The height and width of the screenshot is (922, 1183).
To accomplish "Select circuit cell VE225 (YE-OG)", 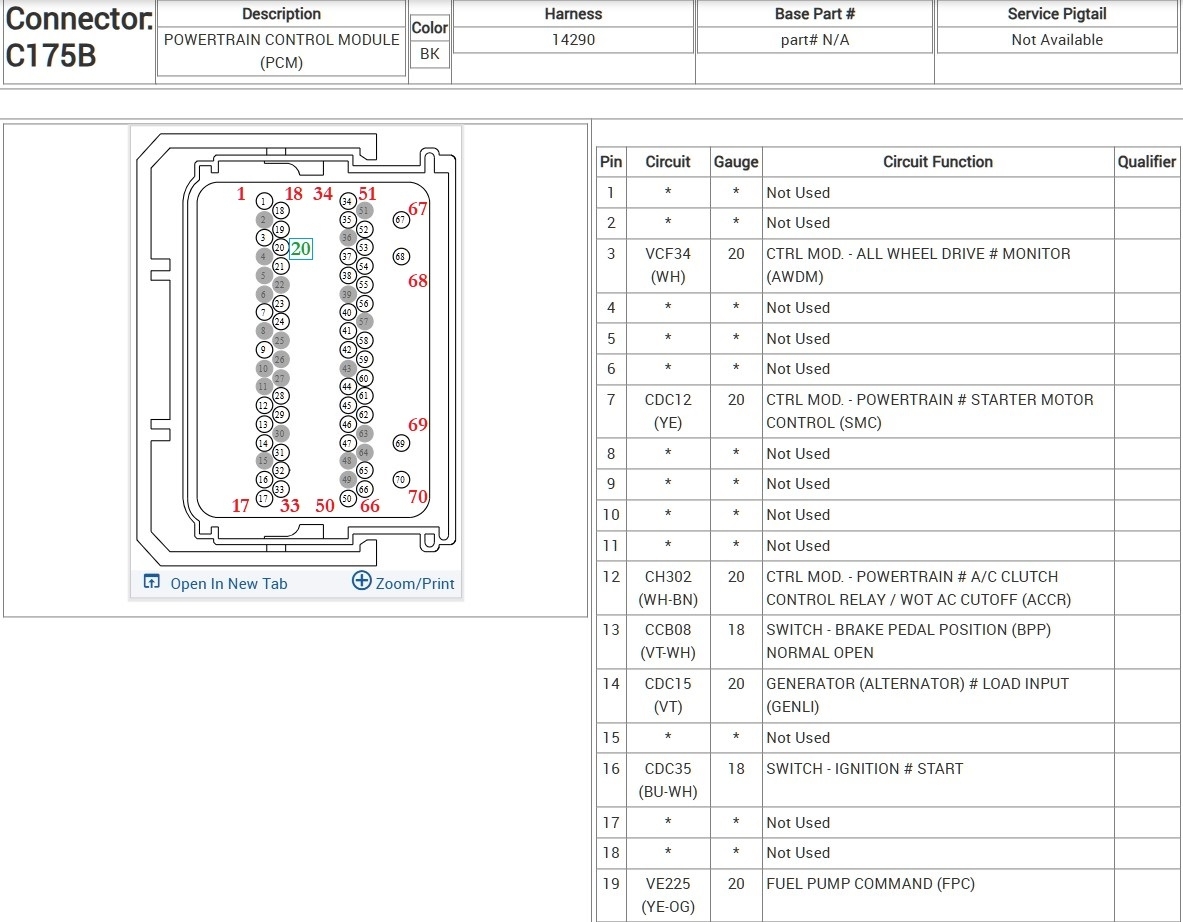I will [x=668, y=895].
